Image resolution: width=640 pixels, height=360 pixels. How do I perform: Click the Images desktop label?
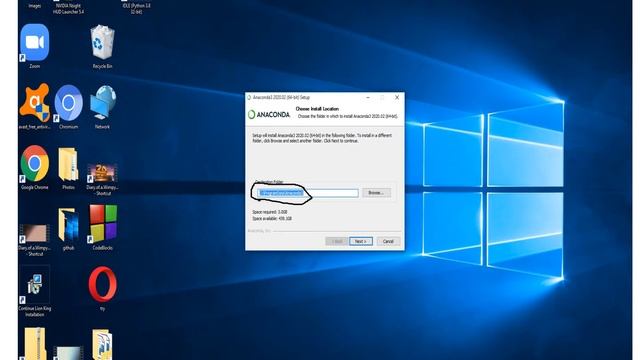35,6
